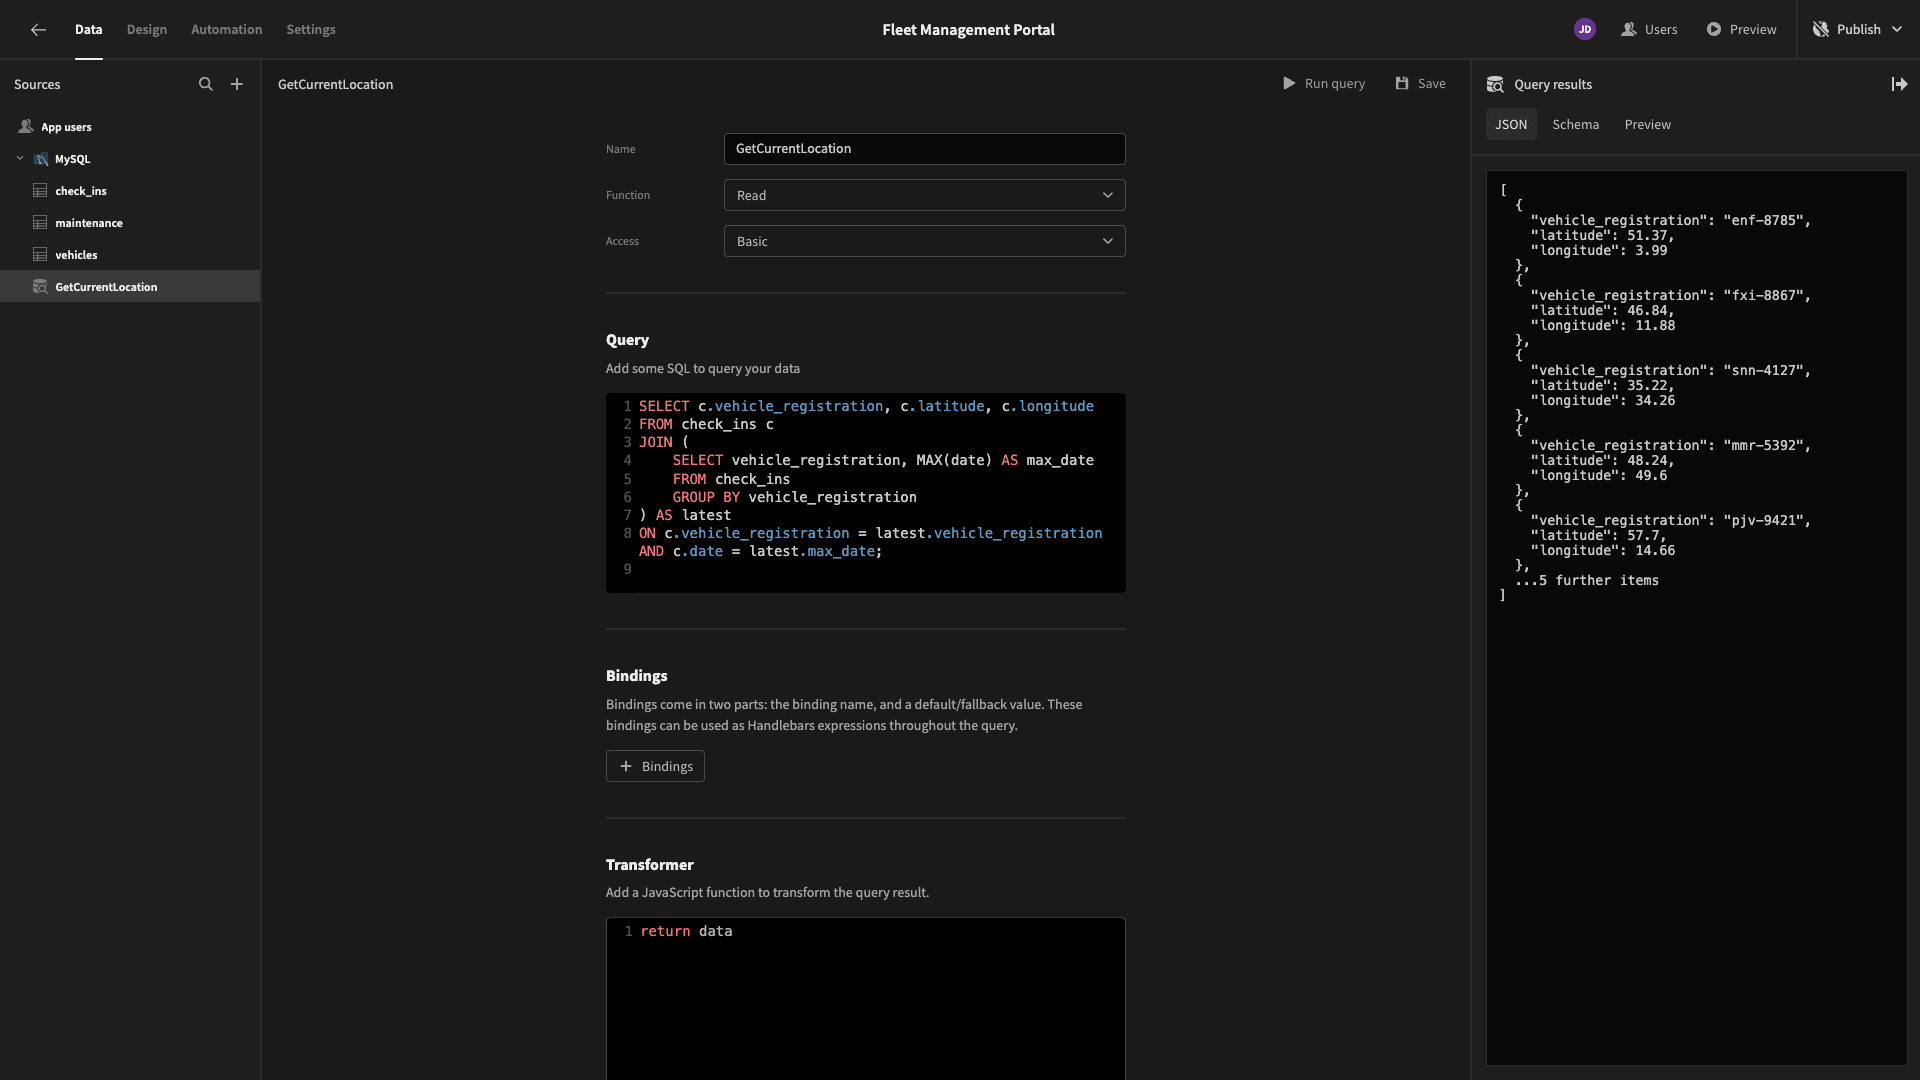Click the check_ins table icon
This screenshot has width=1920, height=1080.
pos(40,191)
